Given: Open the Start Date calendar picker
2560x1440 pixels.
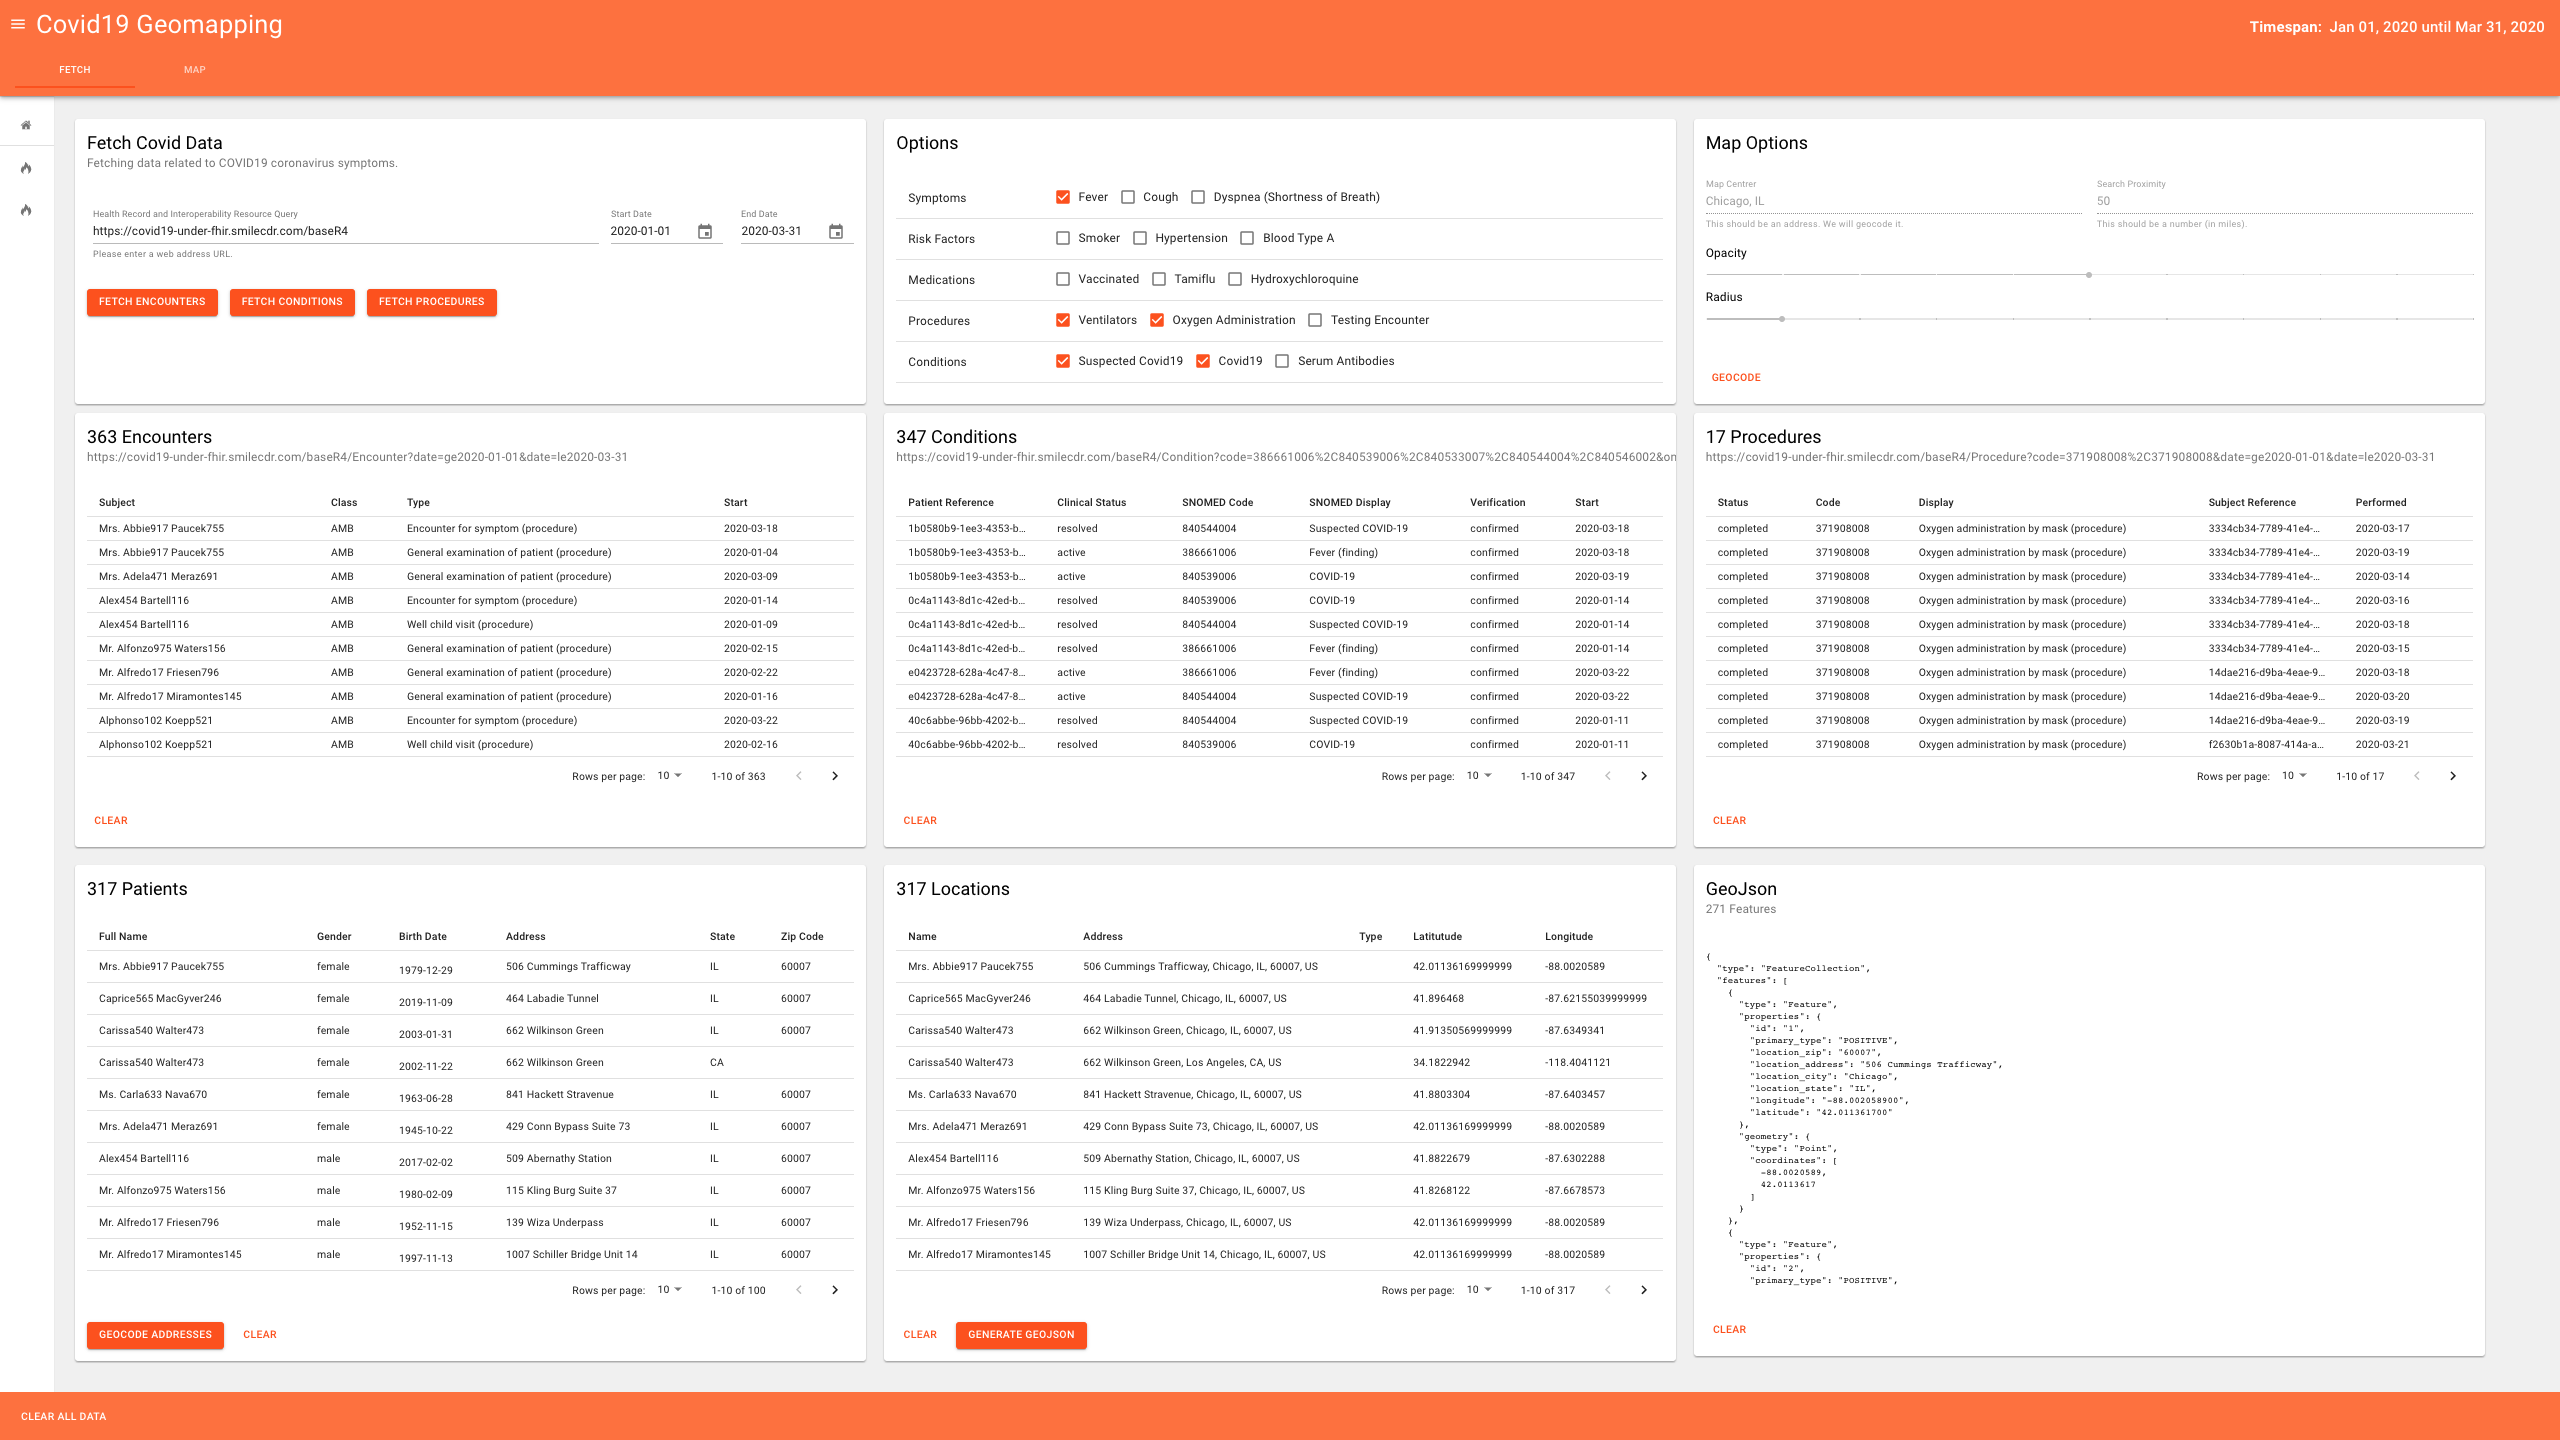Looking at the screenshot, I should tap(705, 232).
